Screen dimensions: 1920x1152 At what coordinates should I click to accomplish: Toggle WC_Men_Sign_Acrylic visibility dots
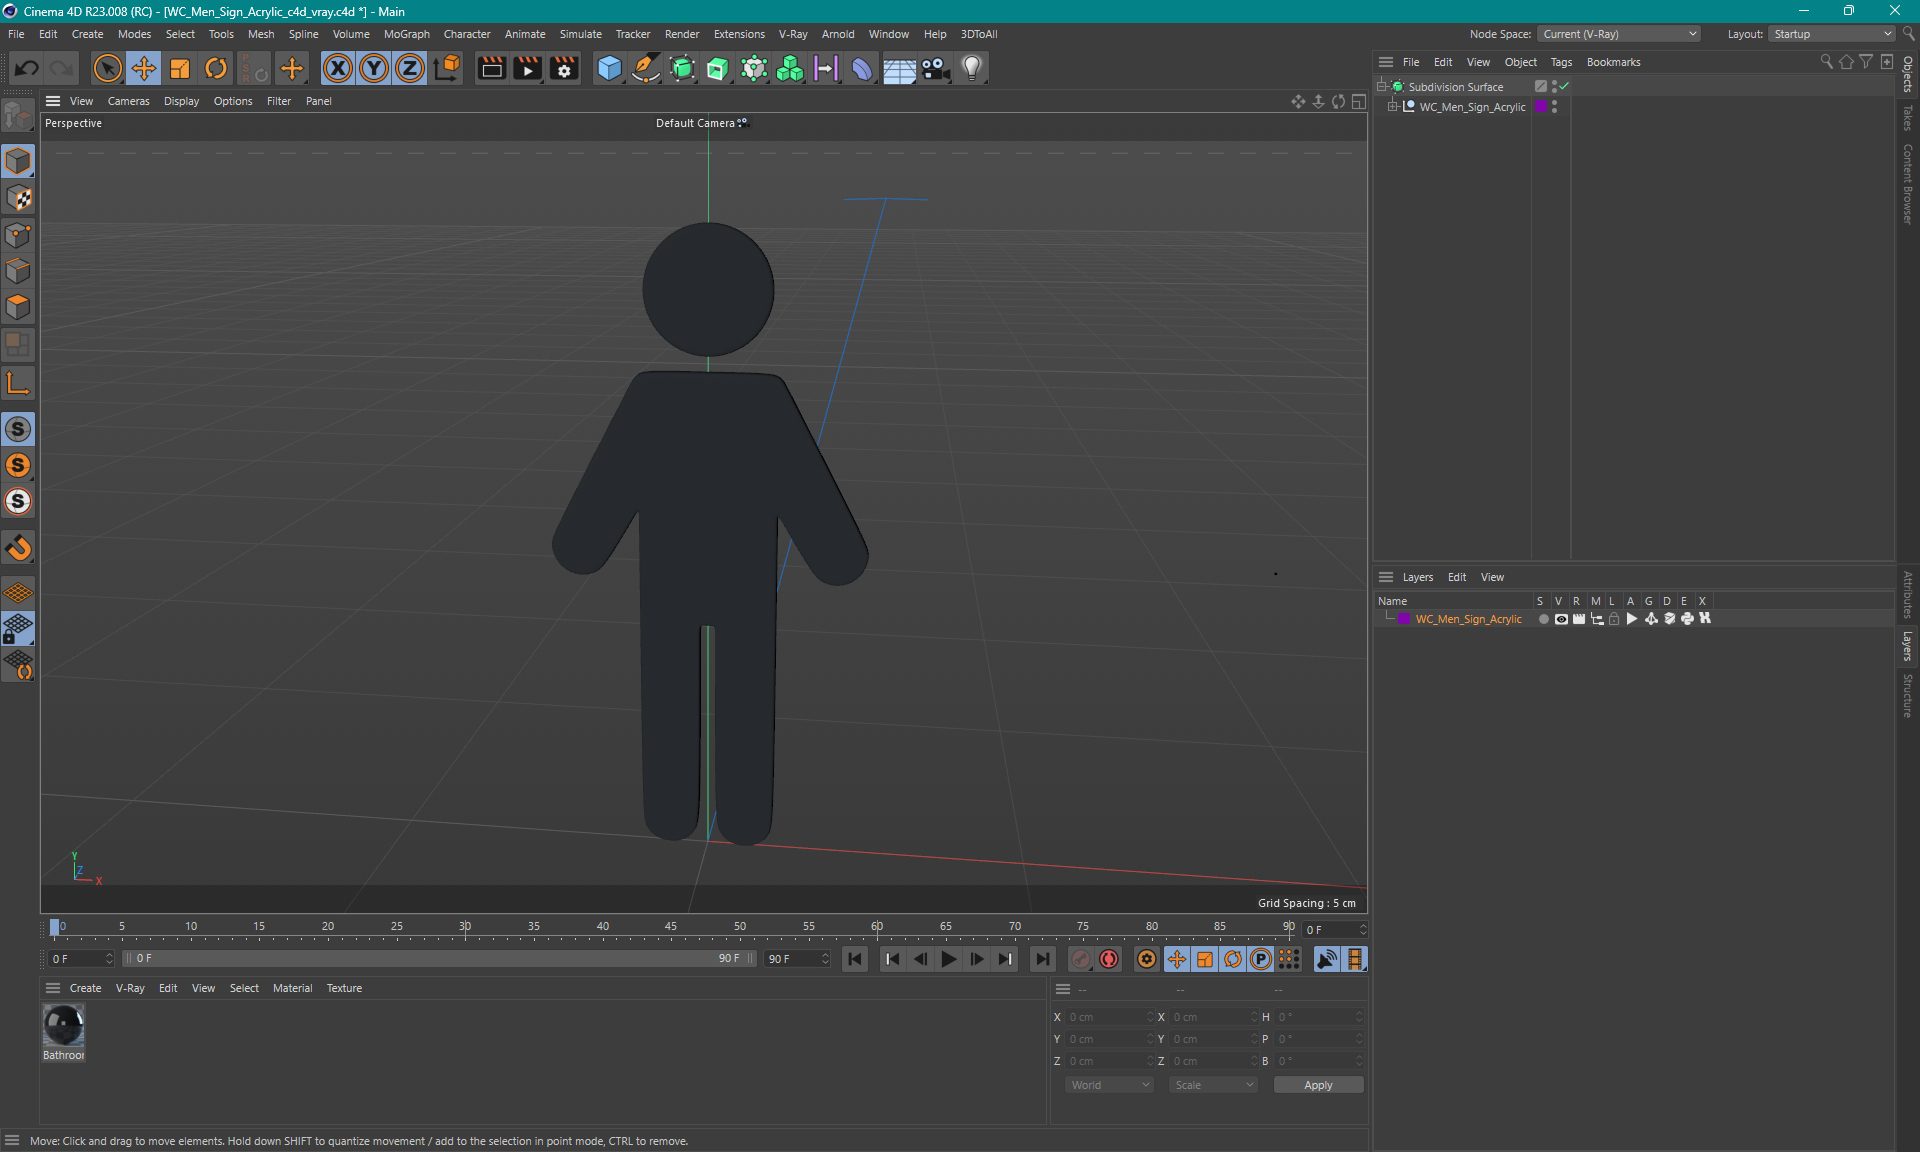(x=1554, y=107)
